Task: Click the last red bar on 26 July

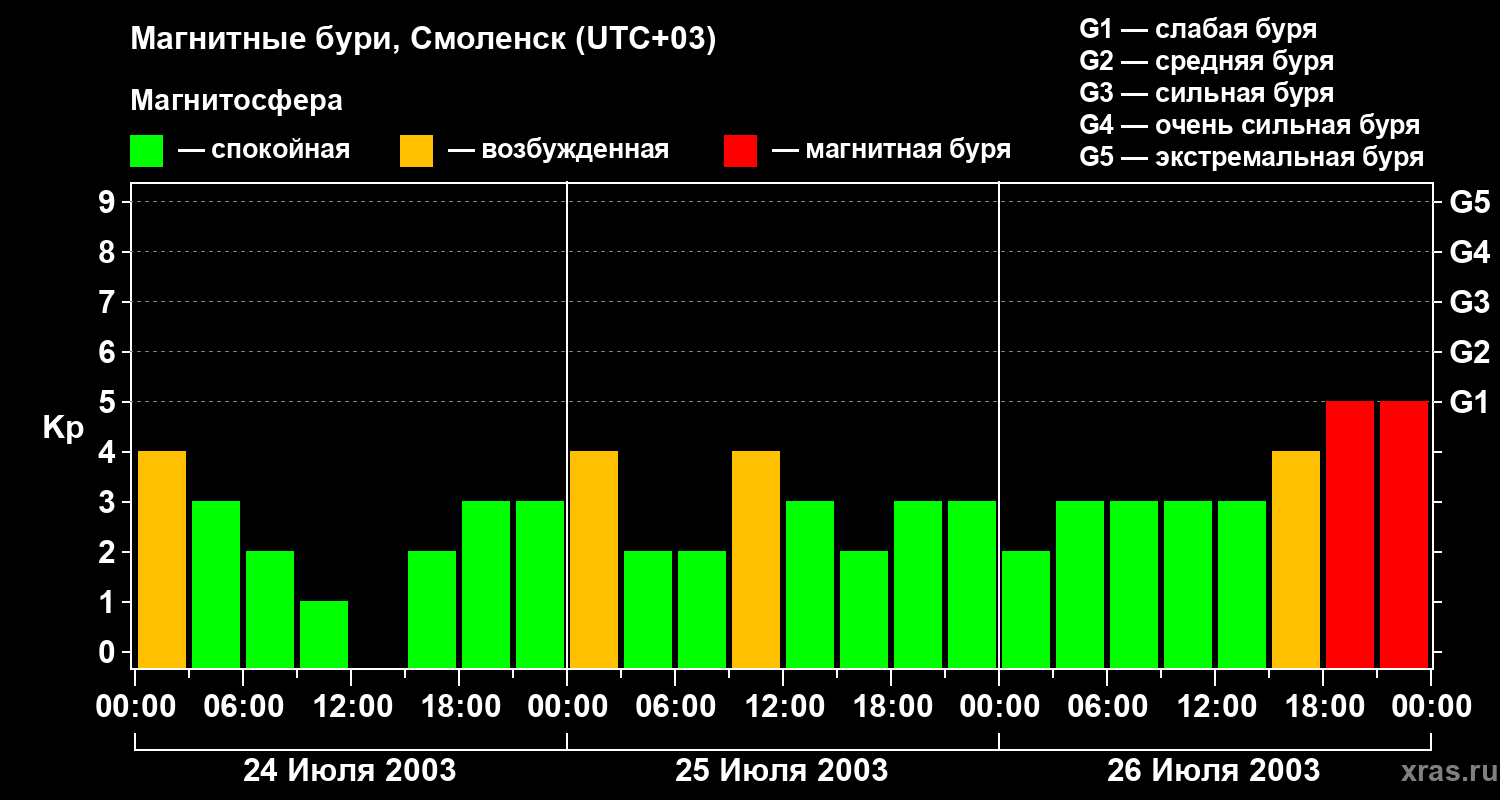Action: pos(1404,534)
